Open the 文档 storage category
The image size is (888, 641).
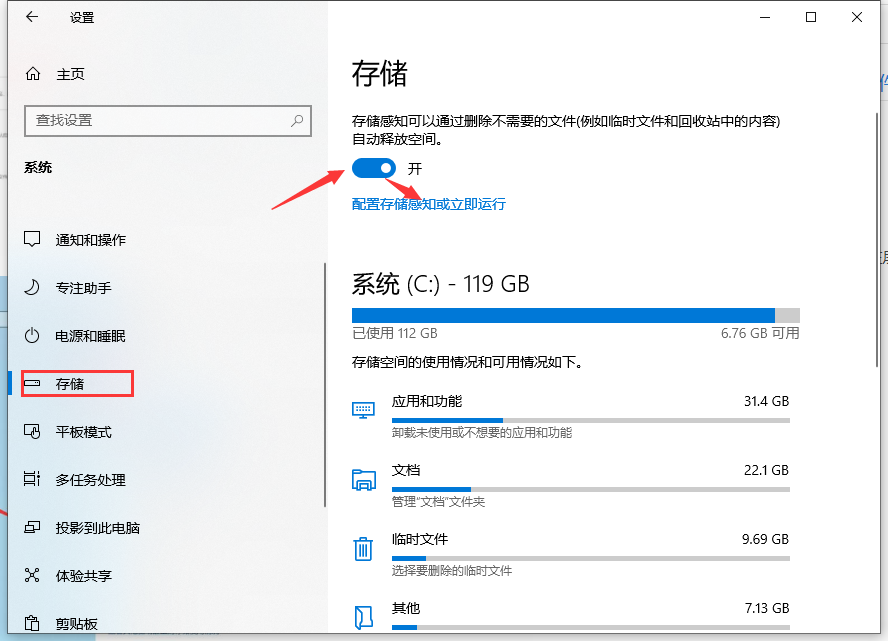click(x=406, y=470)
